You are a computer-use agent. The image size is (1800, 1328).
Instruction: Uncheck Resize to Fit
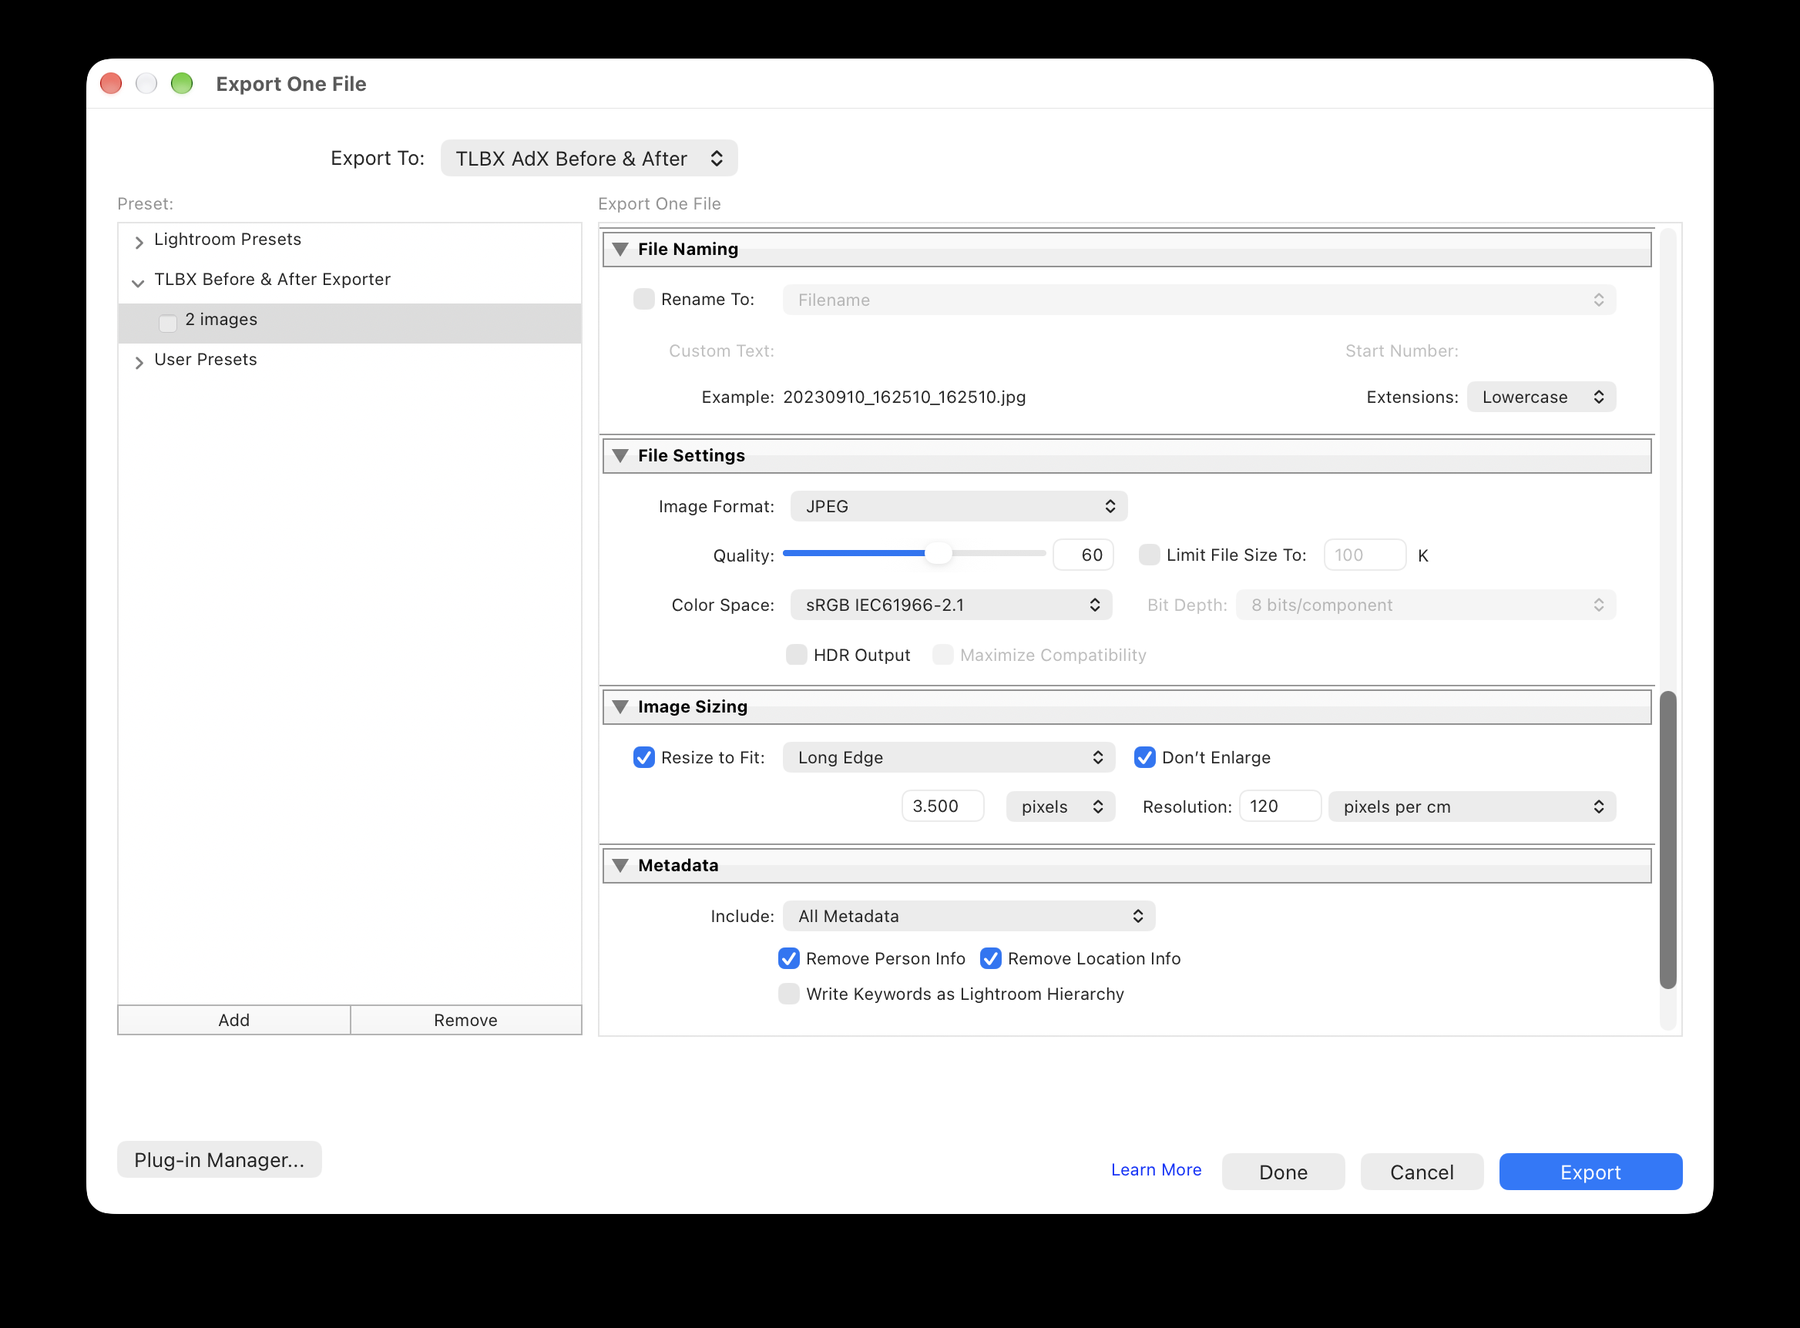pyautogui.click(x=644, y=758)
